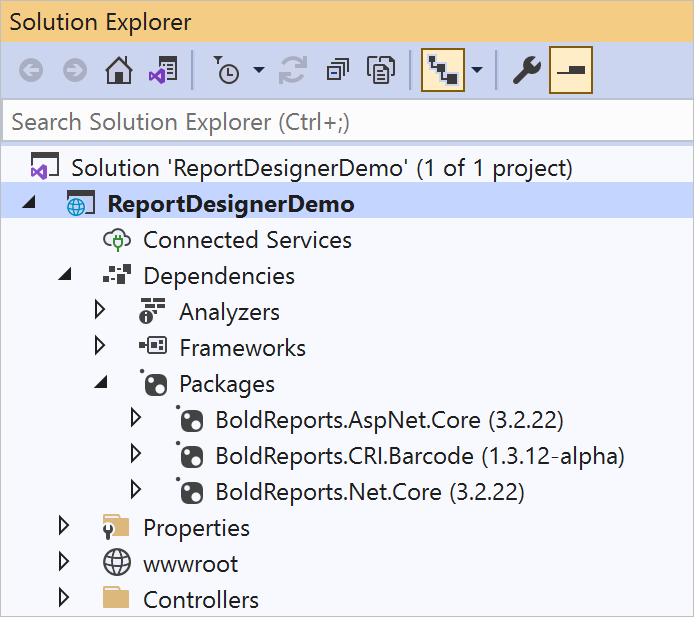Click the Visual Studio solution icon
This screenshot has width=694, height=617.
[x=44, y=166]
